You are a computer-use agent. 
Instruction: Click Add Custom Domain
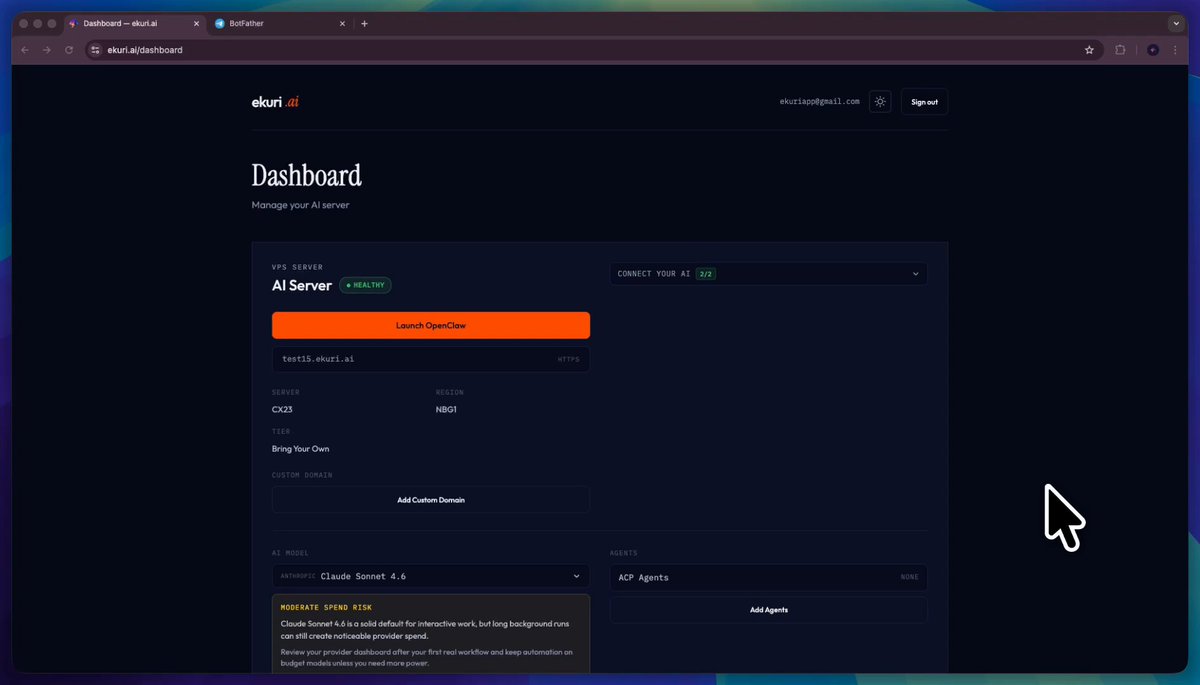430,499
